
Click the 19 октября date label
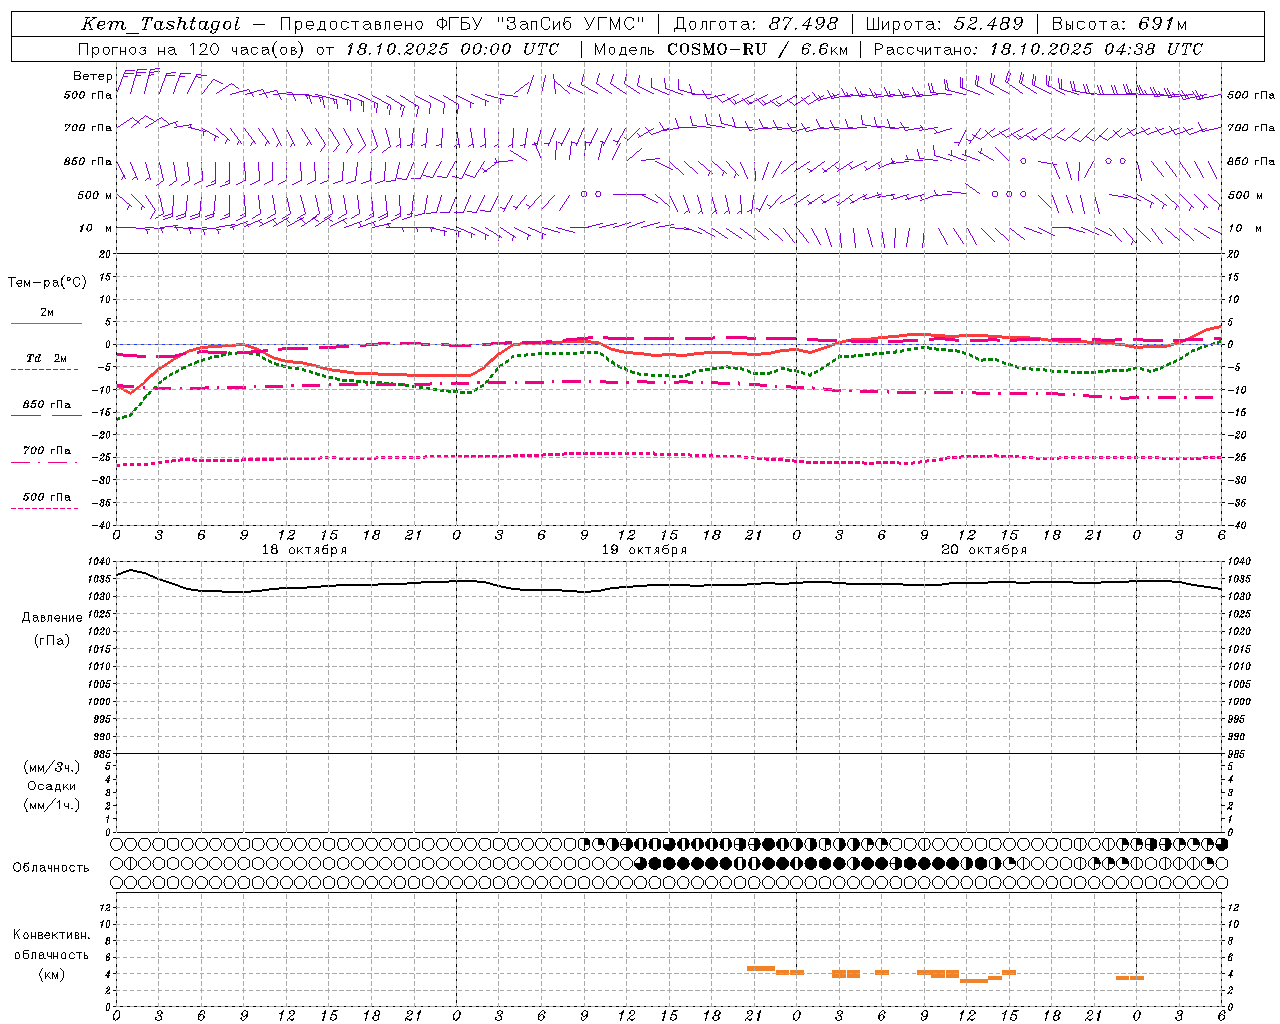[x=644, y=550]
